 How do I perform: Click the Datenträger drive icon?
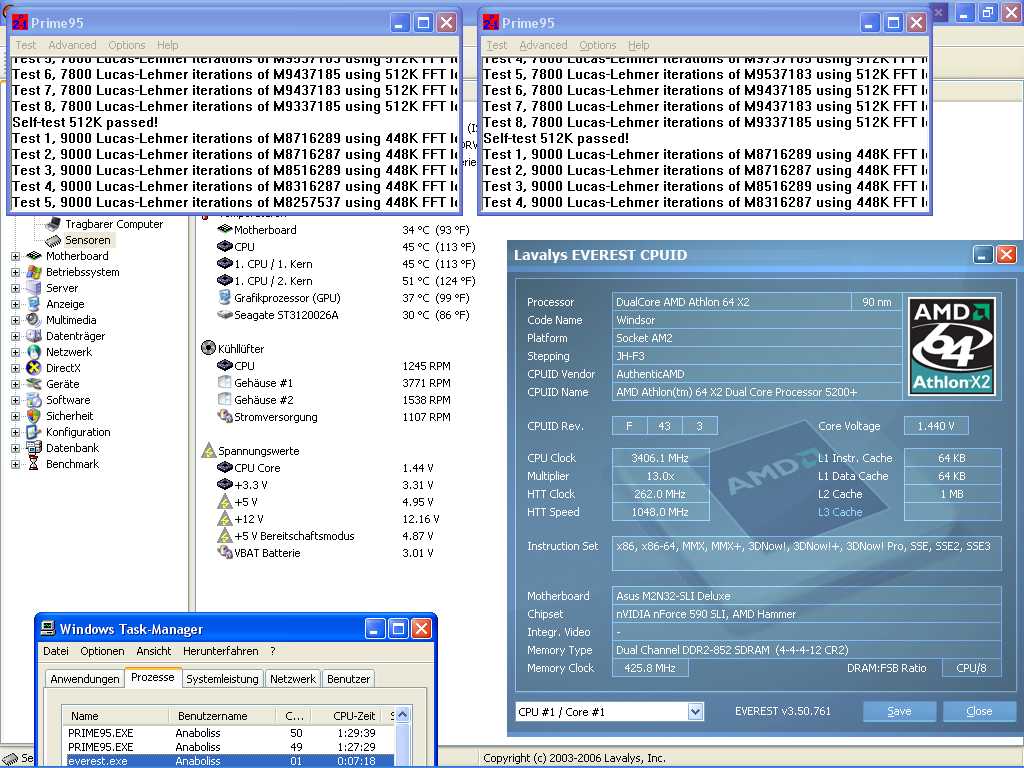34,336
